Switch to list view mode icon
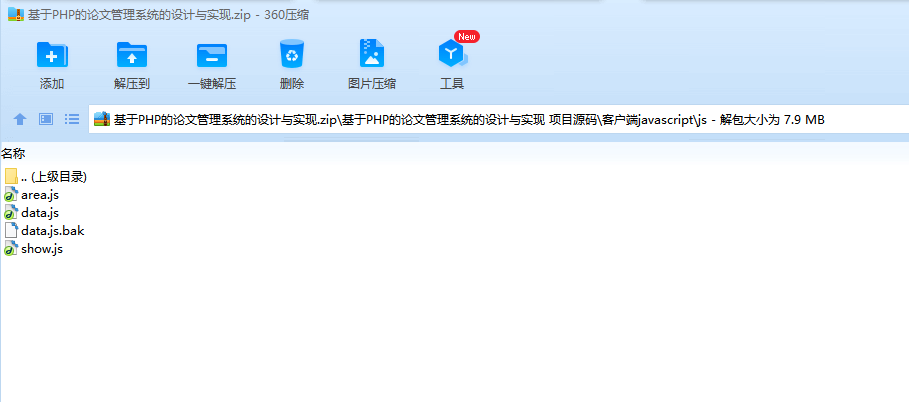Screen dimensions: 909x402 [x=72, y=119]
